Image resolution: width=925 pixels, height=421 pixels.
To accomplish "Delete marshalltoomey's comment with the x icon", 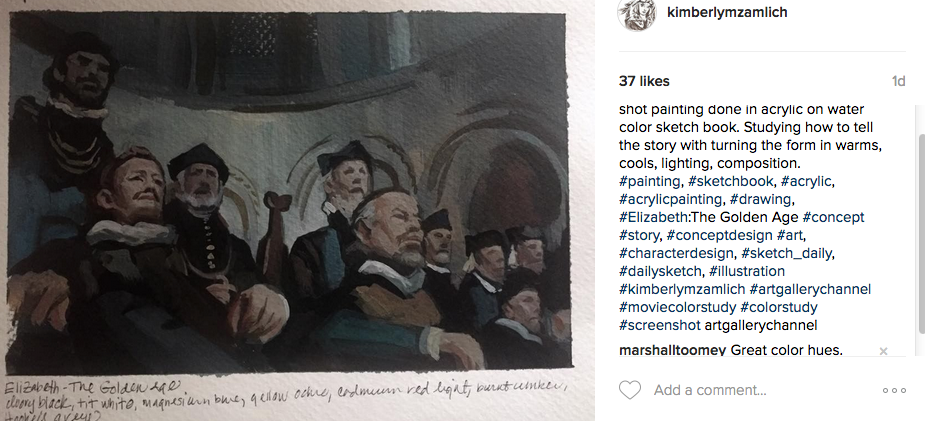I will point(883,351).
